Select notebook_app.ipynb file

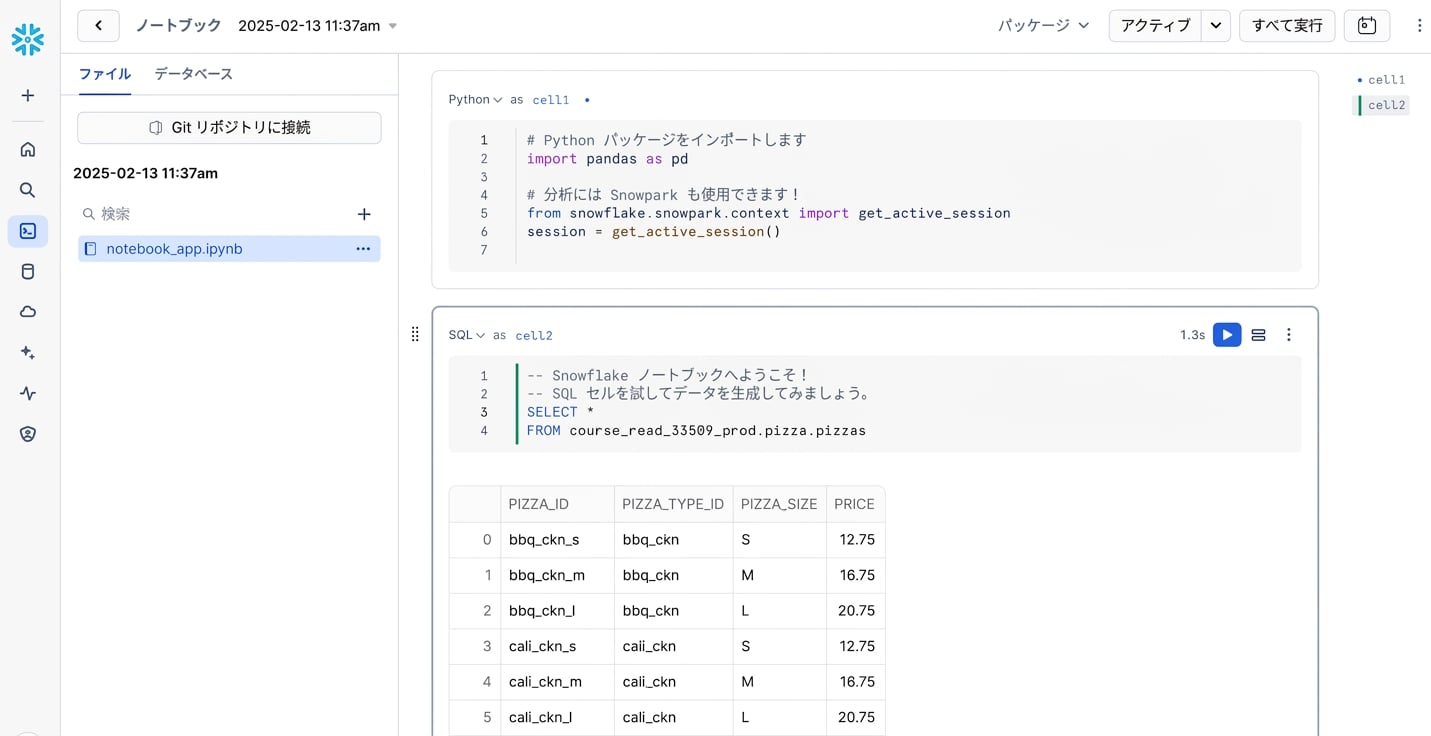229,249
